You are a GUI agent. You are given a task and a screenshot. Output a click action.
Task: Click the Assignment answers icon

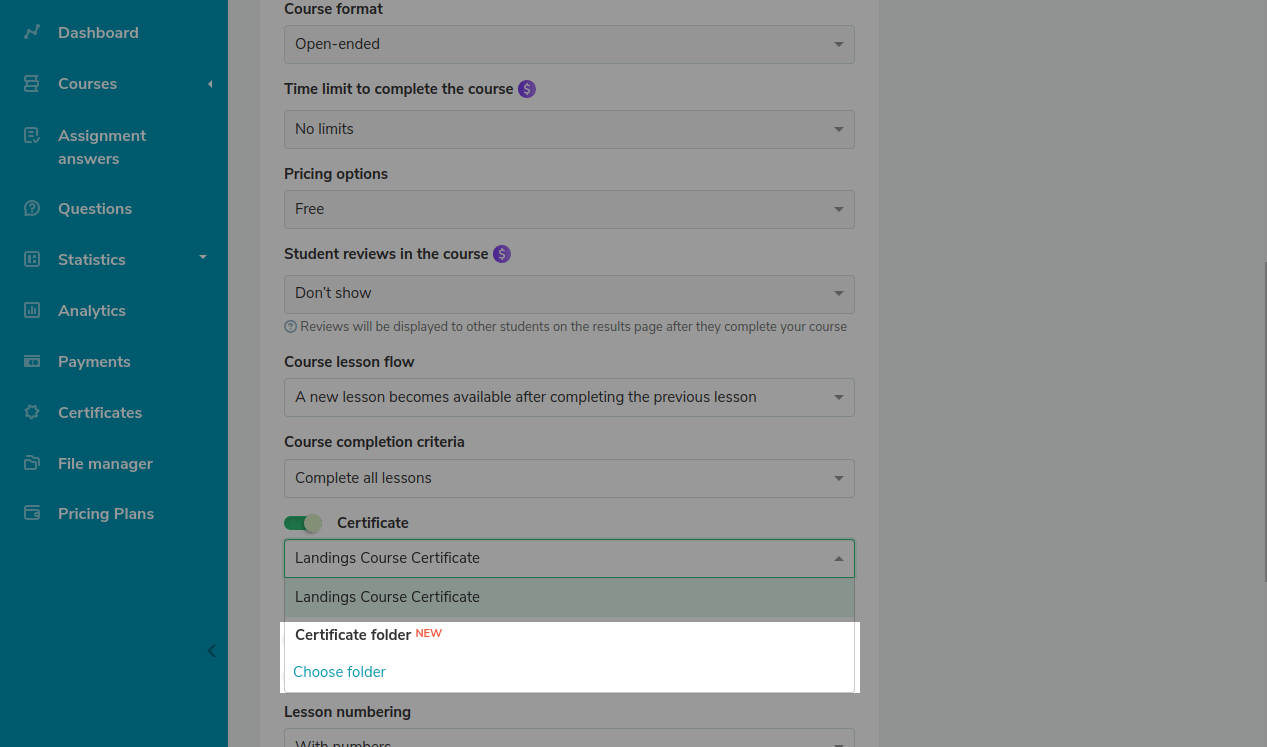pyautogui.click(x=32, y=135)
